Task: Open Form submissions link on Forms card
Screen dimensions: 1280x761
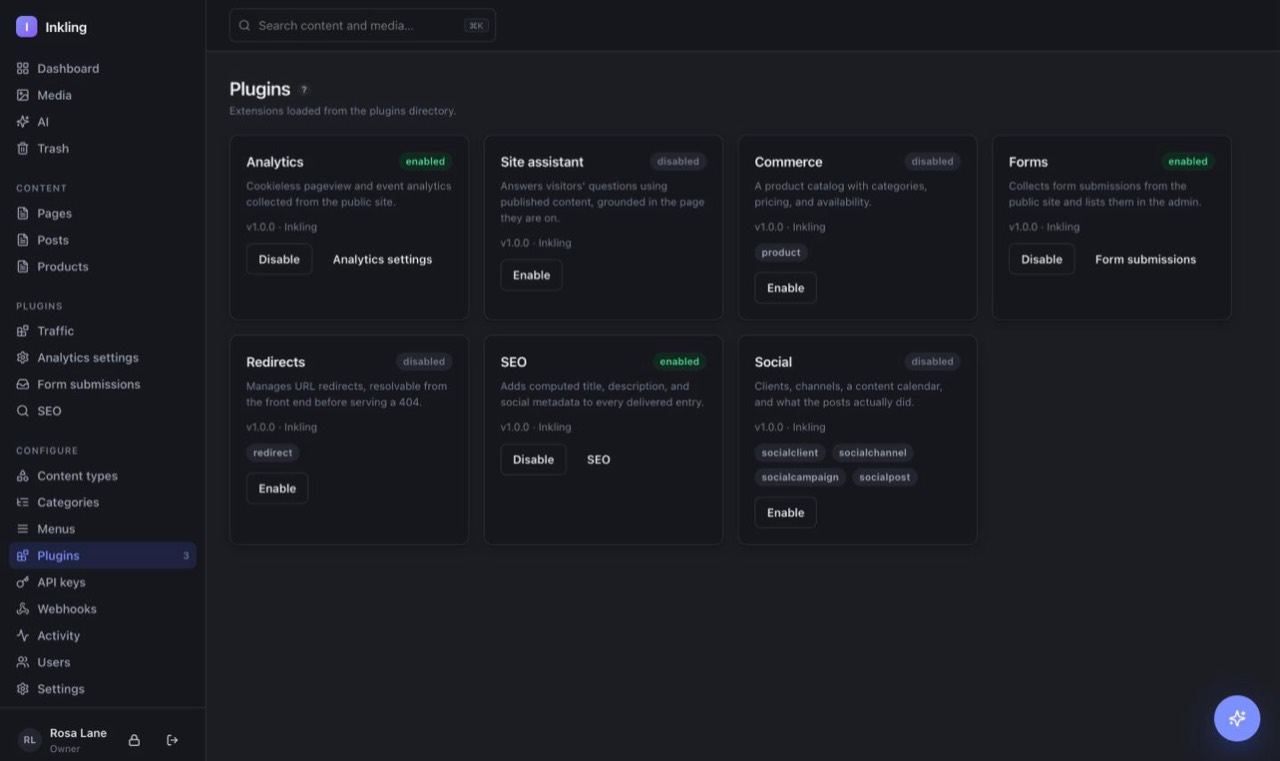Action: click(x=1145, y=259)
